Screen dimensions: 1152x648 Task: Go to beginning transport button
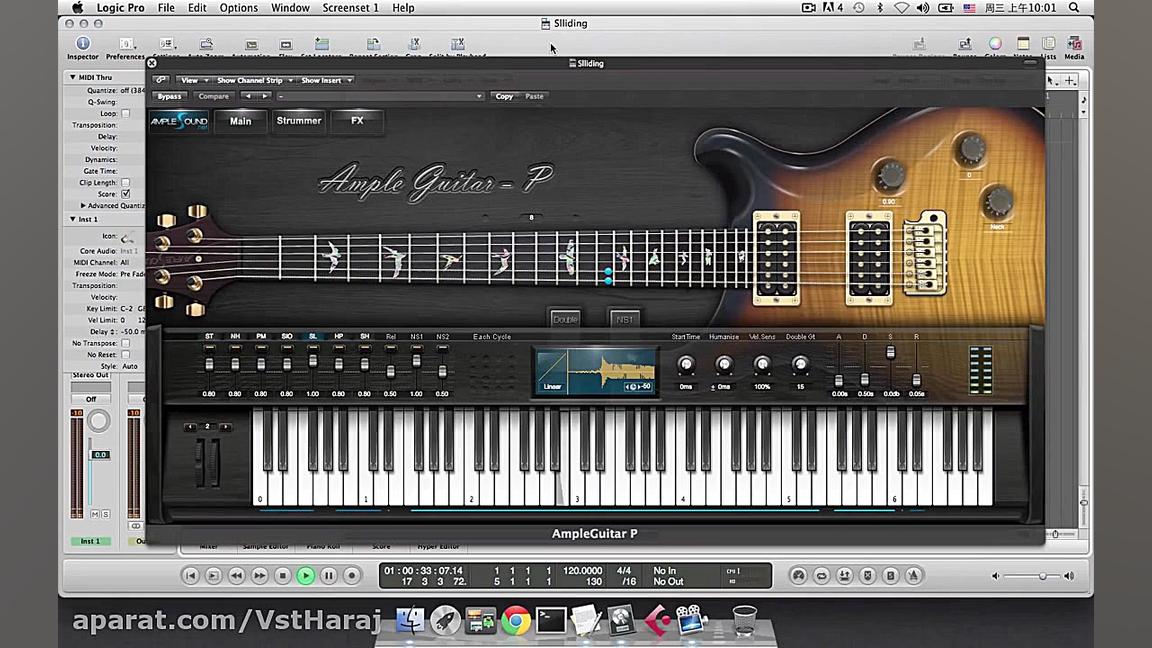pos(190,576)
